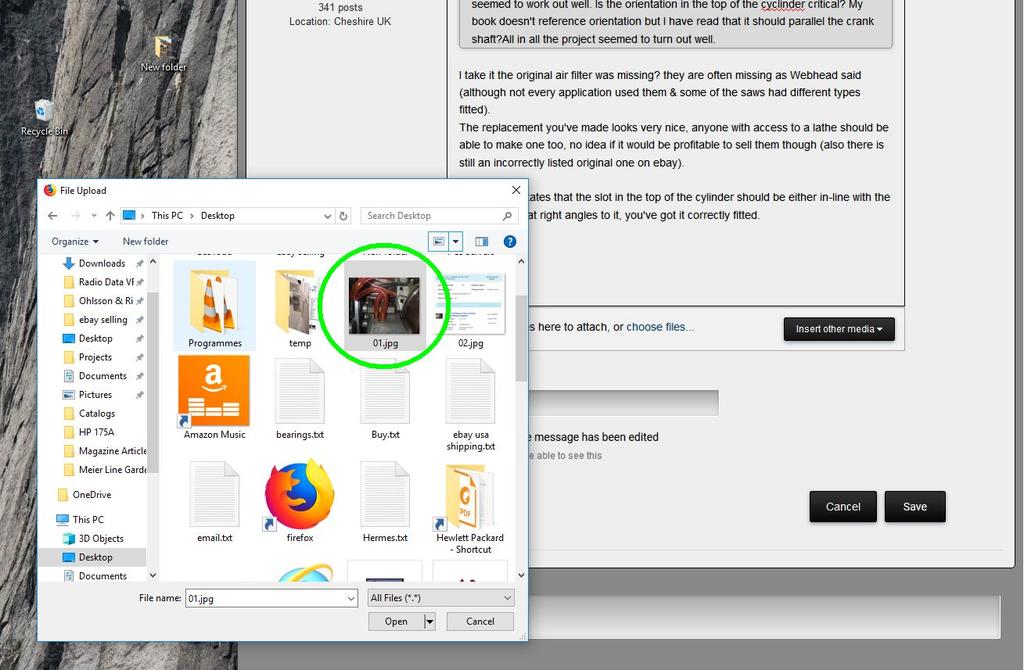Click the Back arrow in File Upload dialog

click(x=52, y=215)
